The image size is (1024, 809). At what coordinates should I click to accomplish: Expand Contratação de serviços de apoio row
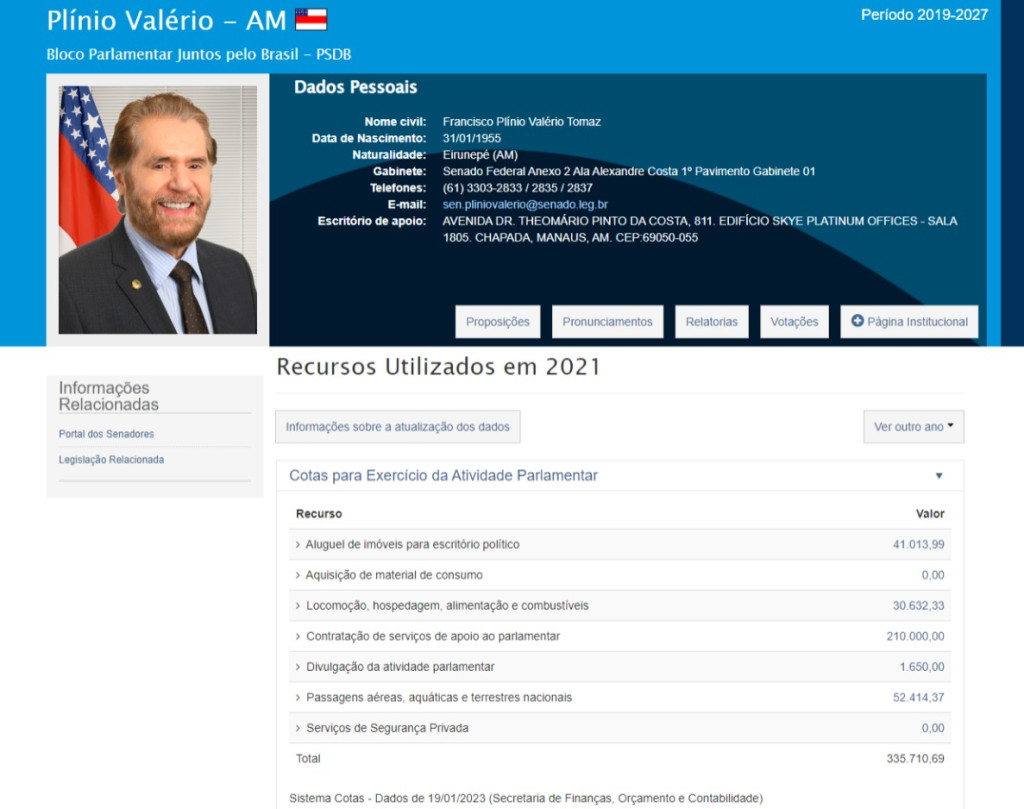point(432,636)
